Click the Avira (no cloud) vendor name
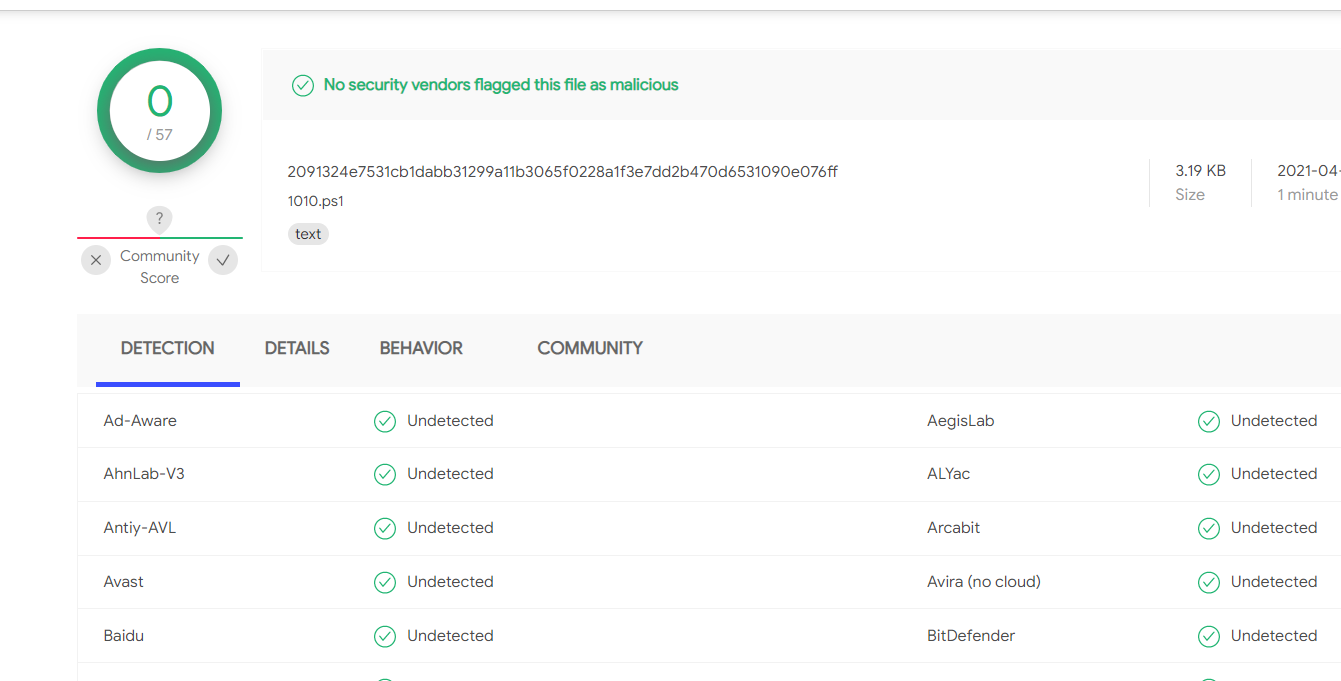This screenshot has height=681, width=1341. (983, 582)
